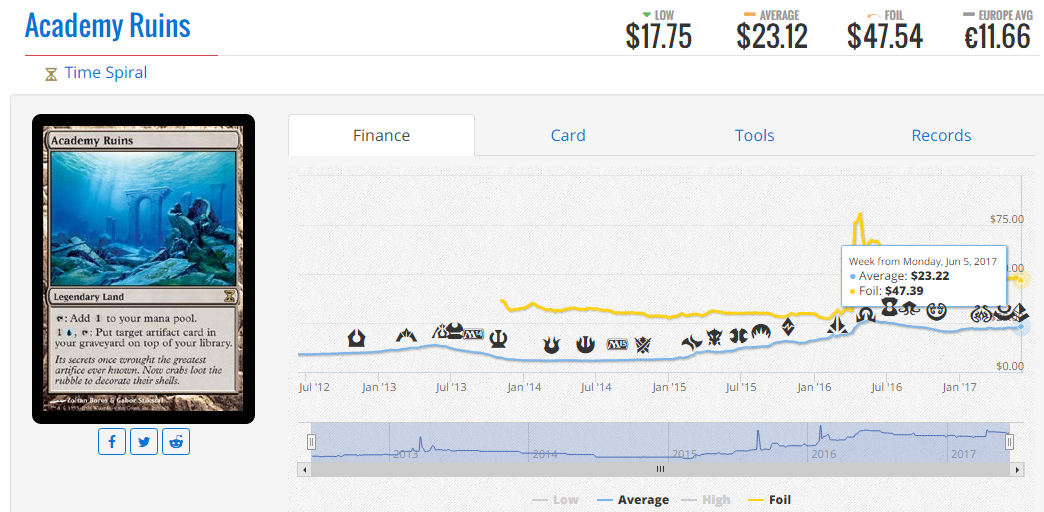Toggle the High price series in legend
The image size is (1044, 512).
tap(708, 499)
